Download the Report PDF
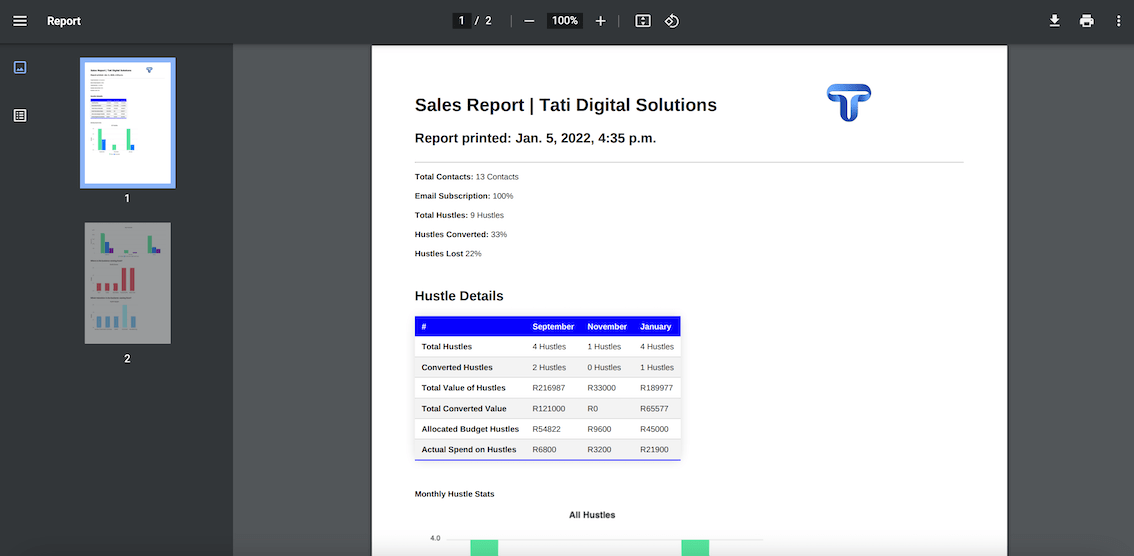The width and height of the screenshot is (1134, 556). point(1054,21)
